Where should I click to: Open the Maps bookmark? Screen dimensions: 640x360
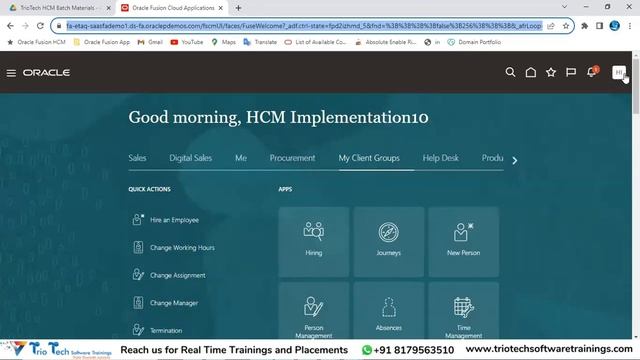224,42
